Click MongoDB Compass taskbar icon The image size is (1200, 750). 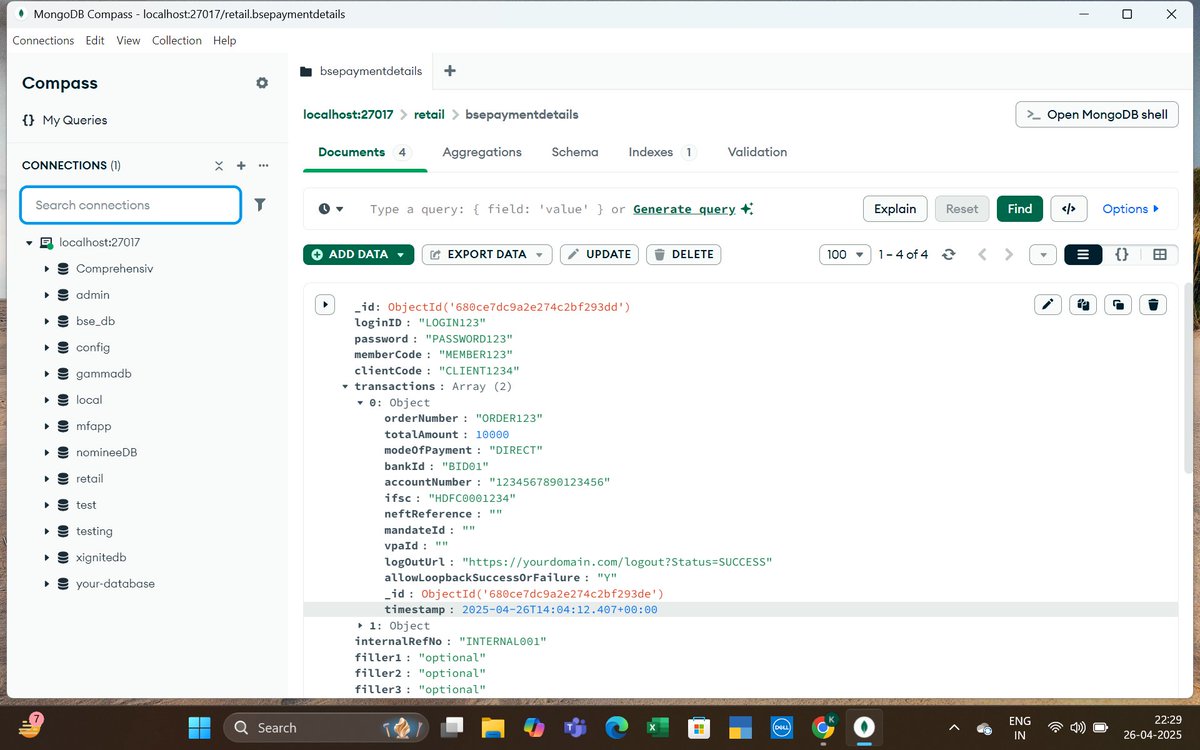point(865,727)
